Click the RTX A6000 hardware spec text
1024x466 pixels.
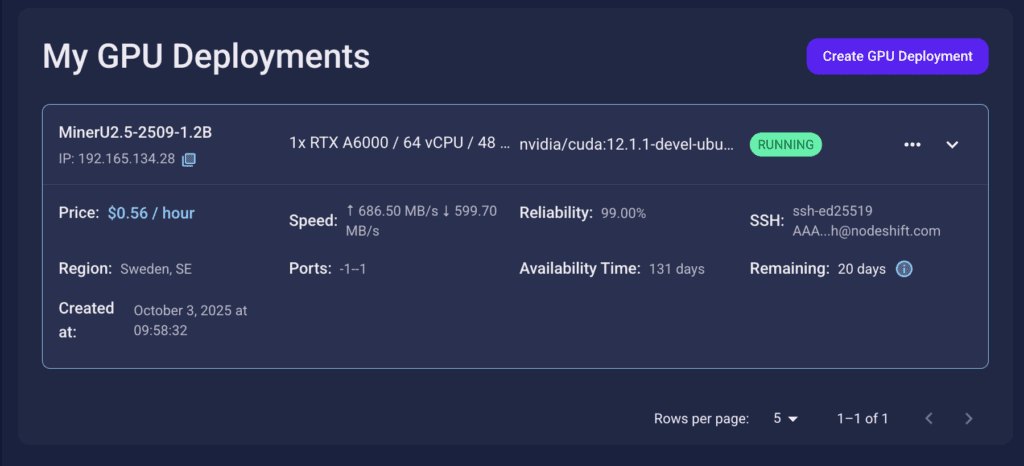pyautogui.click(x=399, y=144)
